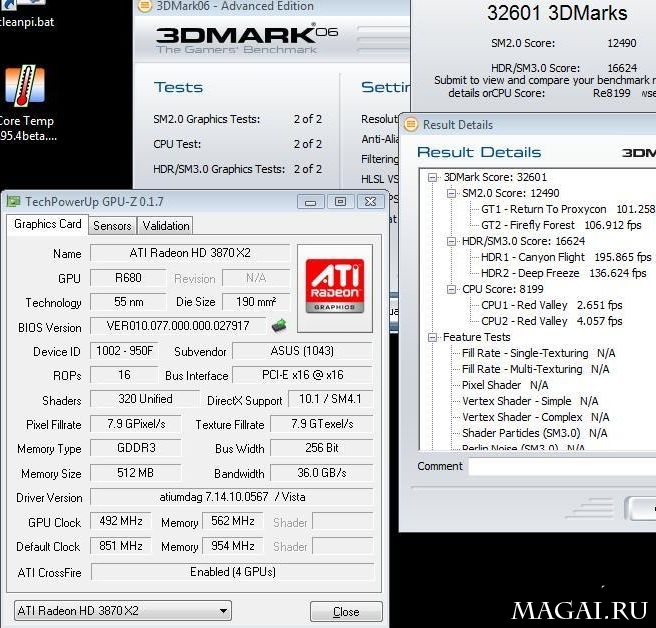This screenshot has height=628, width=656.
Task: Open the ATI Radeon HD 3870 X2 dropdown
Action: 123,611
